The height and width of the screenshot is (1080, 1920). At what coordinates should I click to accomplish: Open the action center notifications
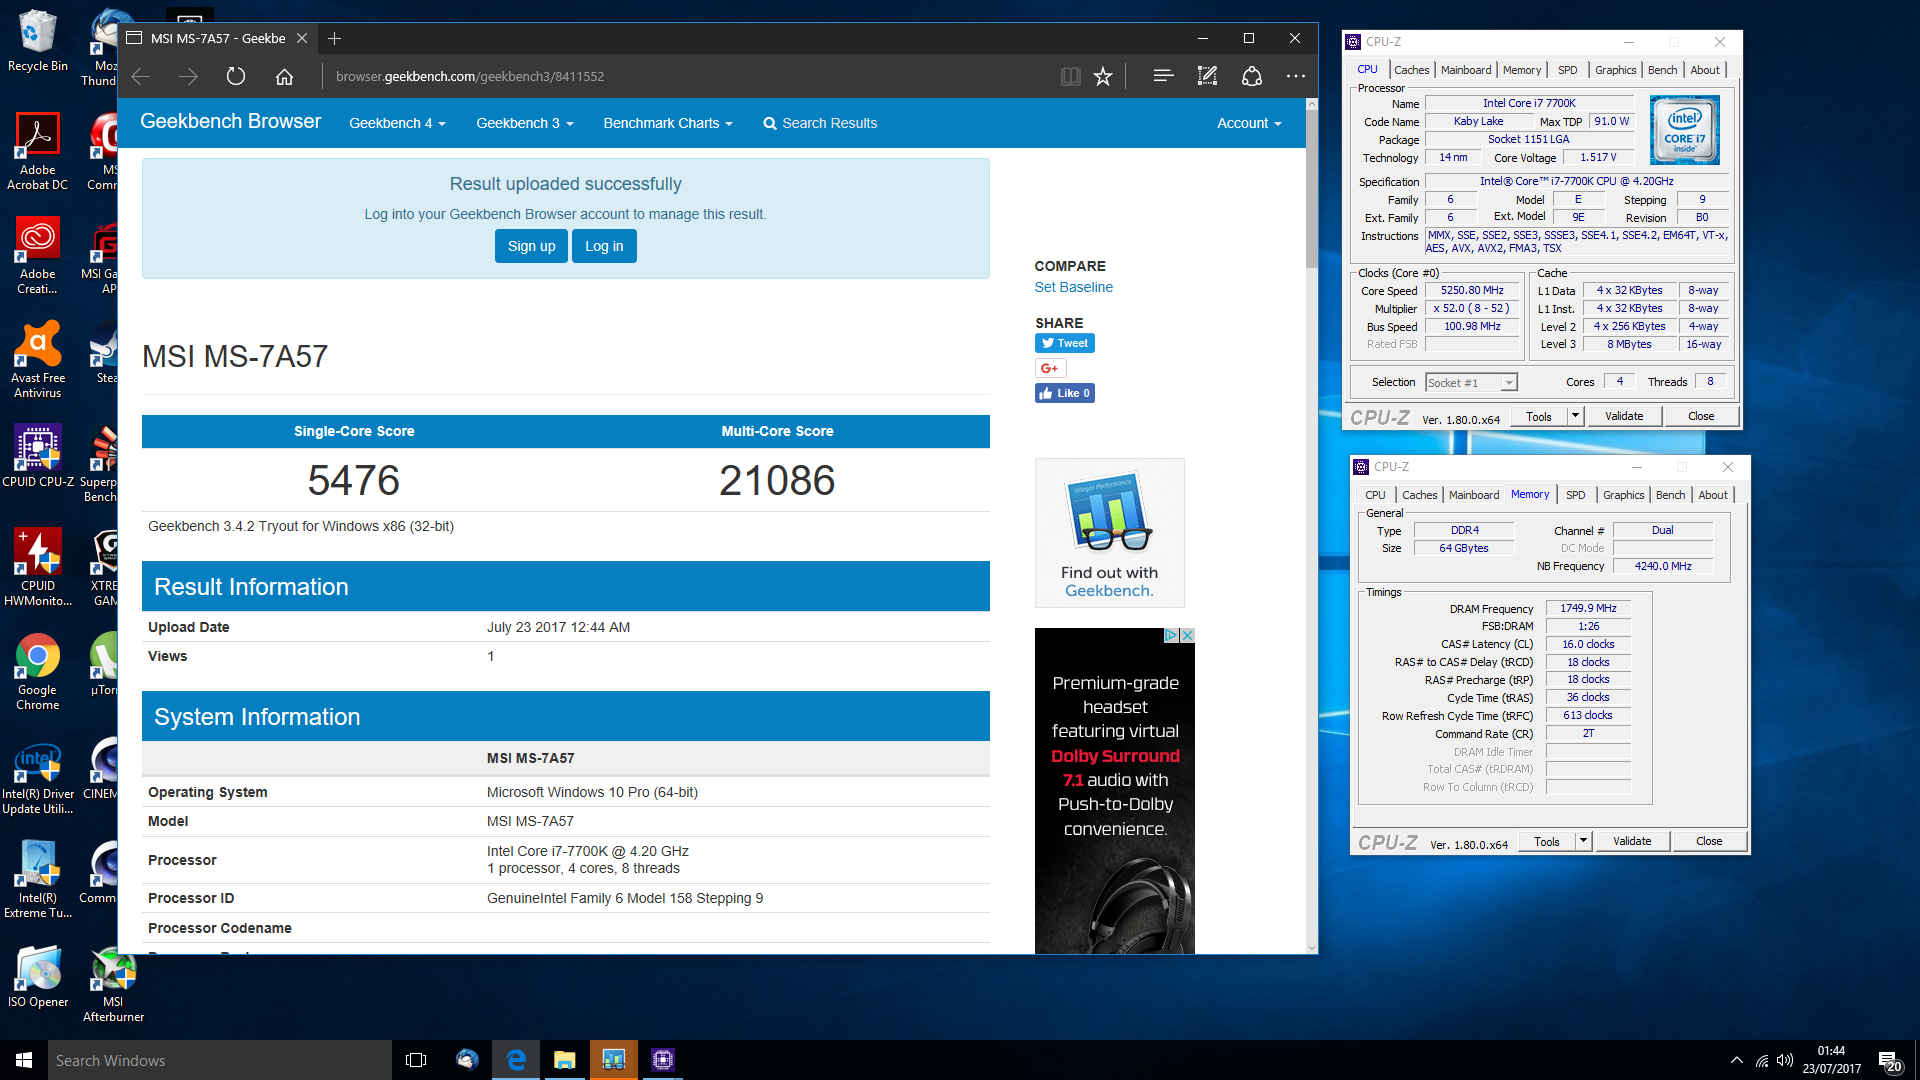1889,1061
